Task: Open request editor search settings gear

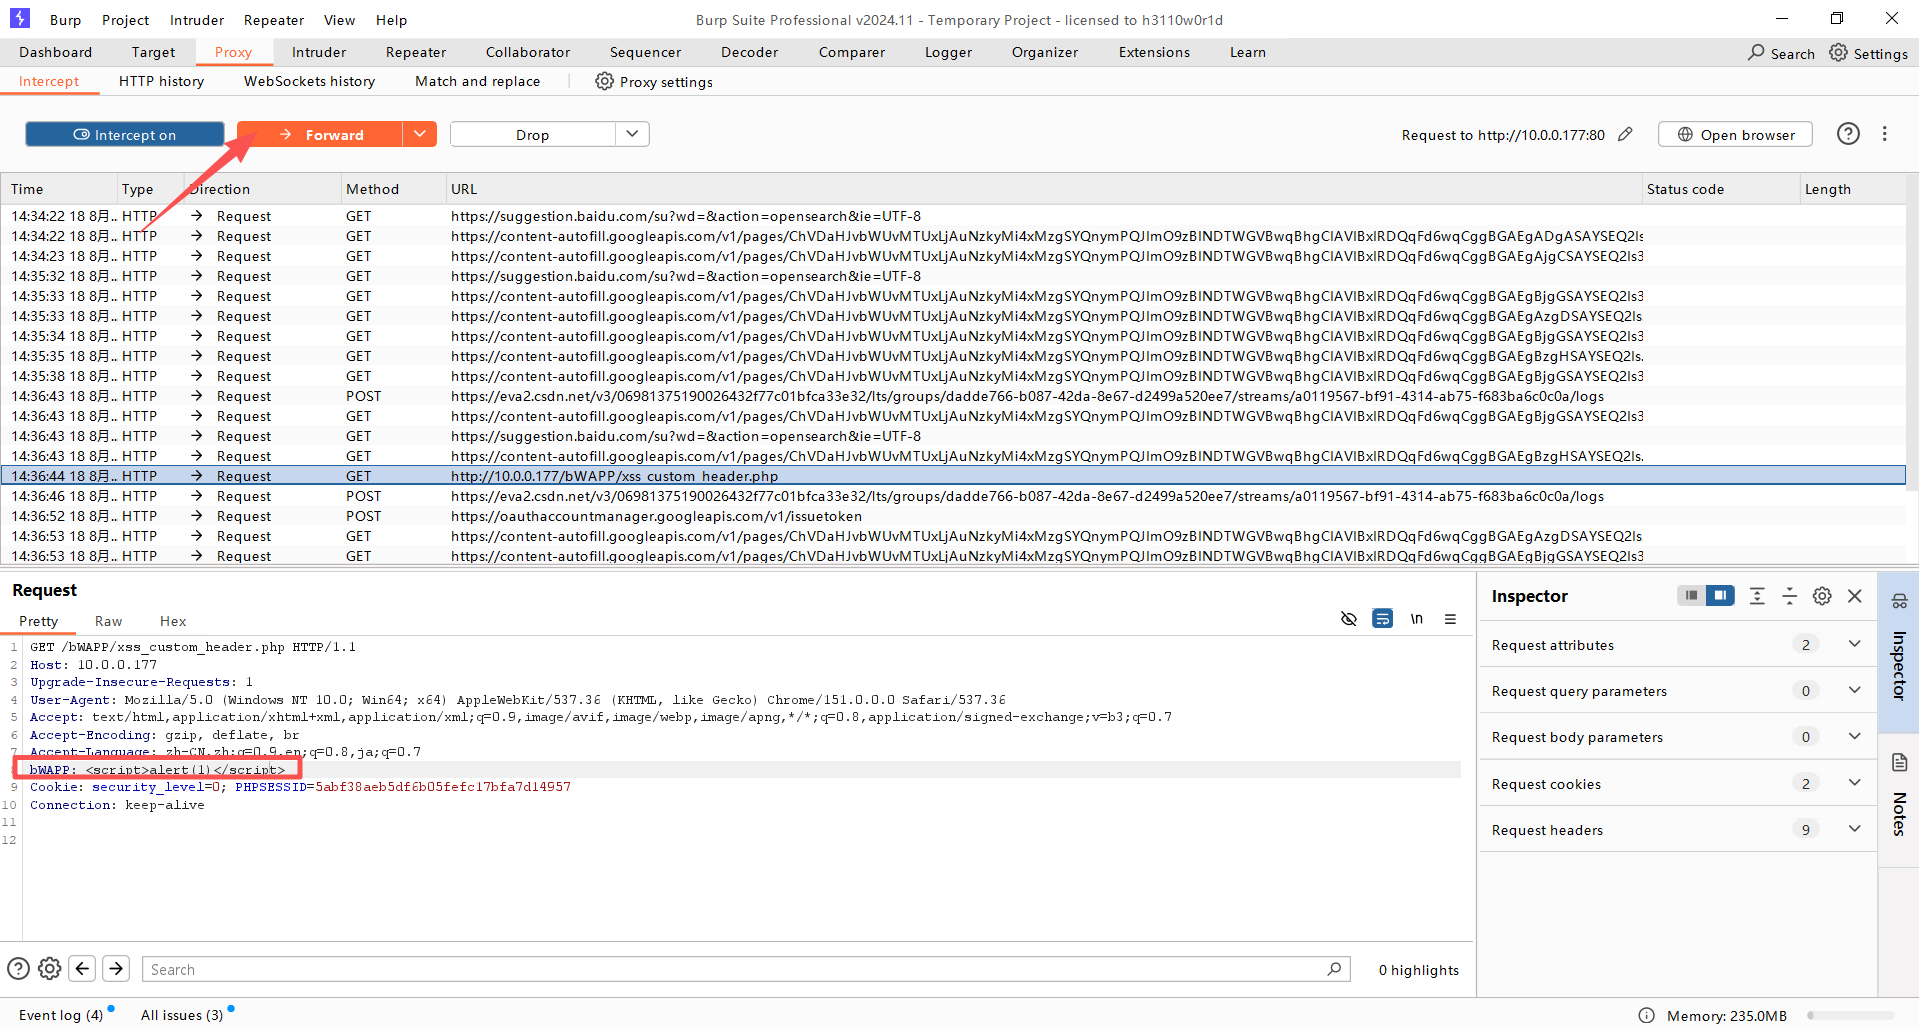Action: (x=50, y=968)
